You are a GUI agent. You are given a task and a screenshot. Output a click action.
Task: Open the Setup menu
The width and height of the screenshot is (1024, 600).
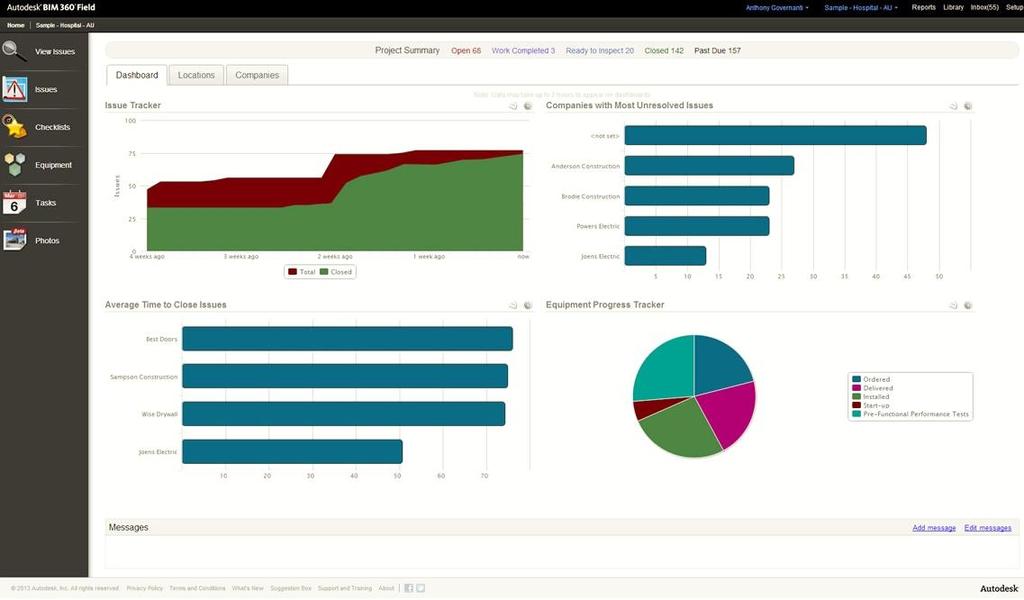pos(1014,7)
